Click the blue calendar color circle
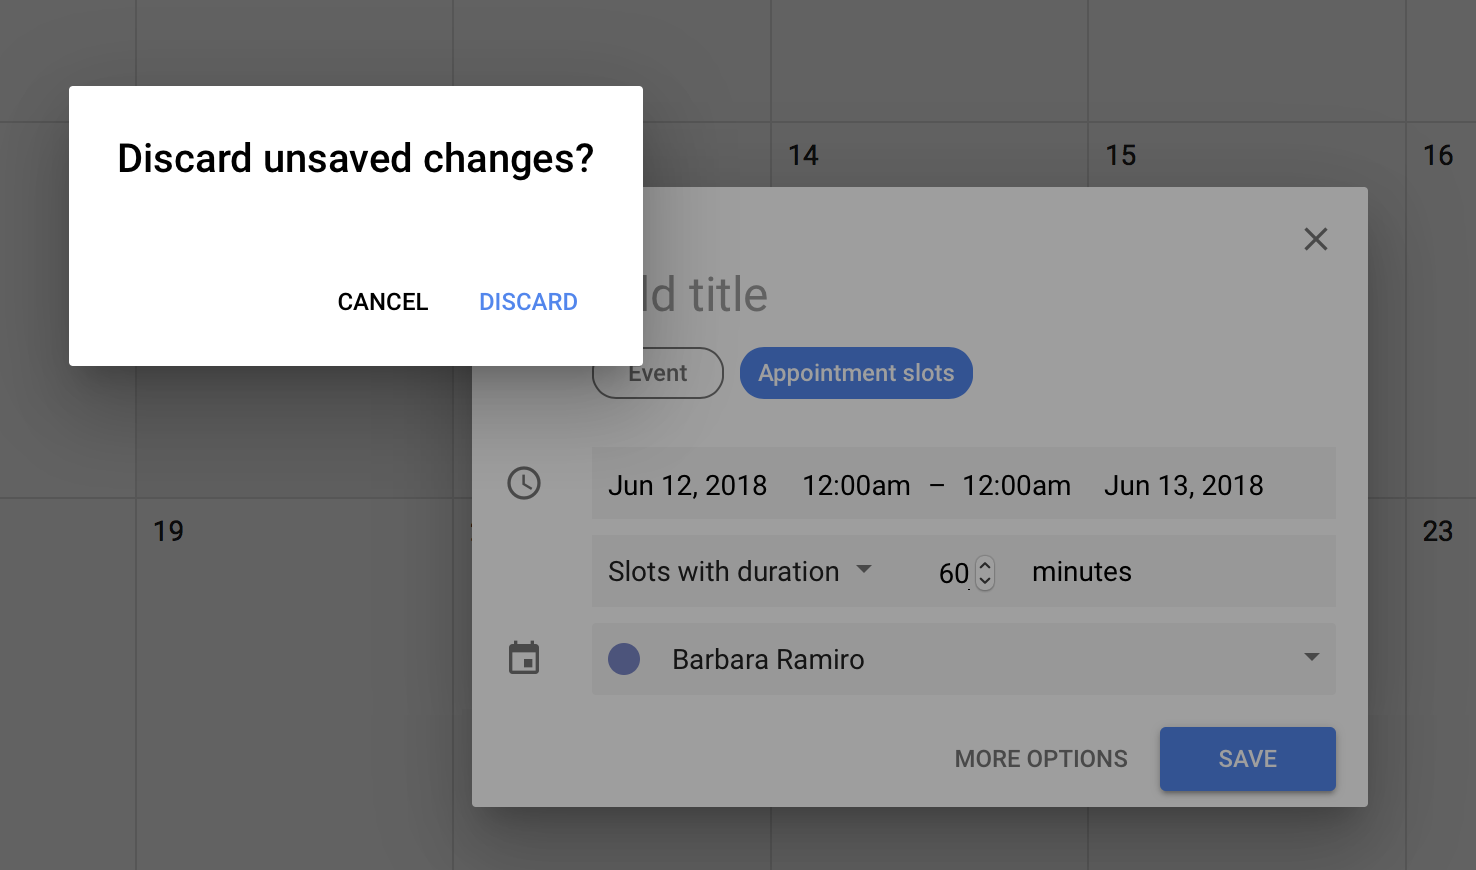1476x870 pixels. click(624, 659)
